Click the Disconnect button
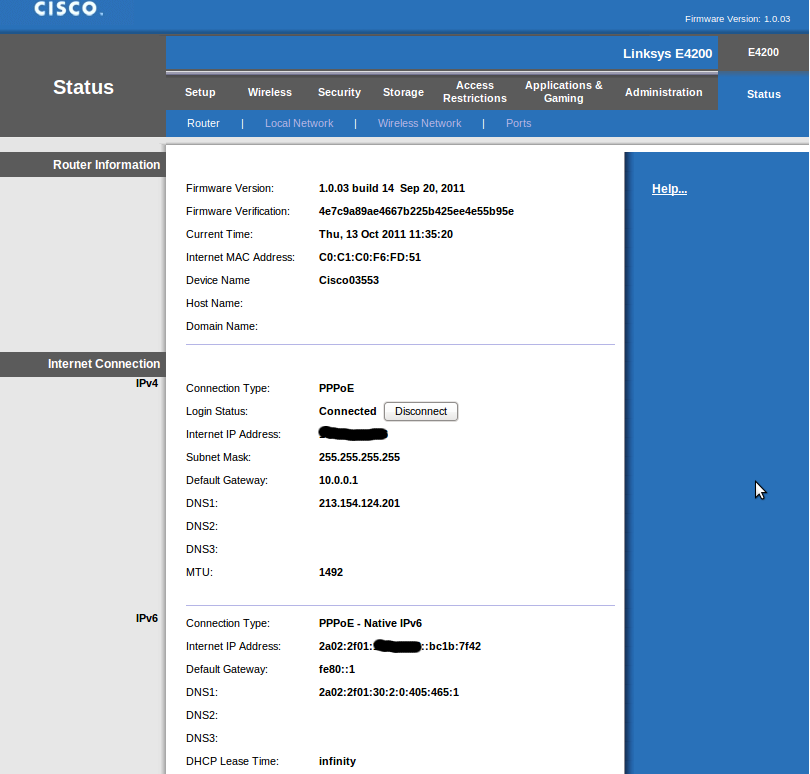The height and width of the screenshot is (774, 810). click(x=421, y=411)
